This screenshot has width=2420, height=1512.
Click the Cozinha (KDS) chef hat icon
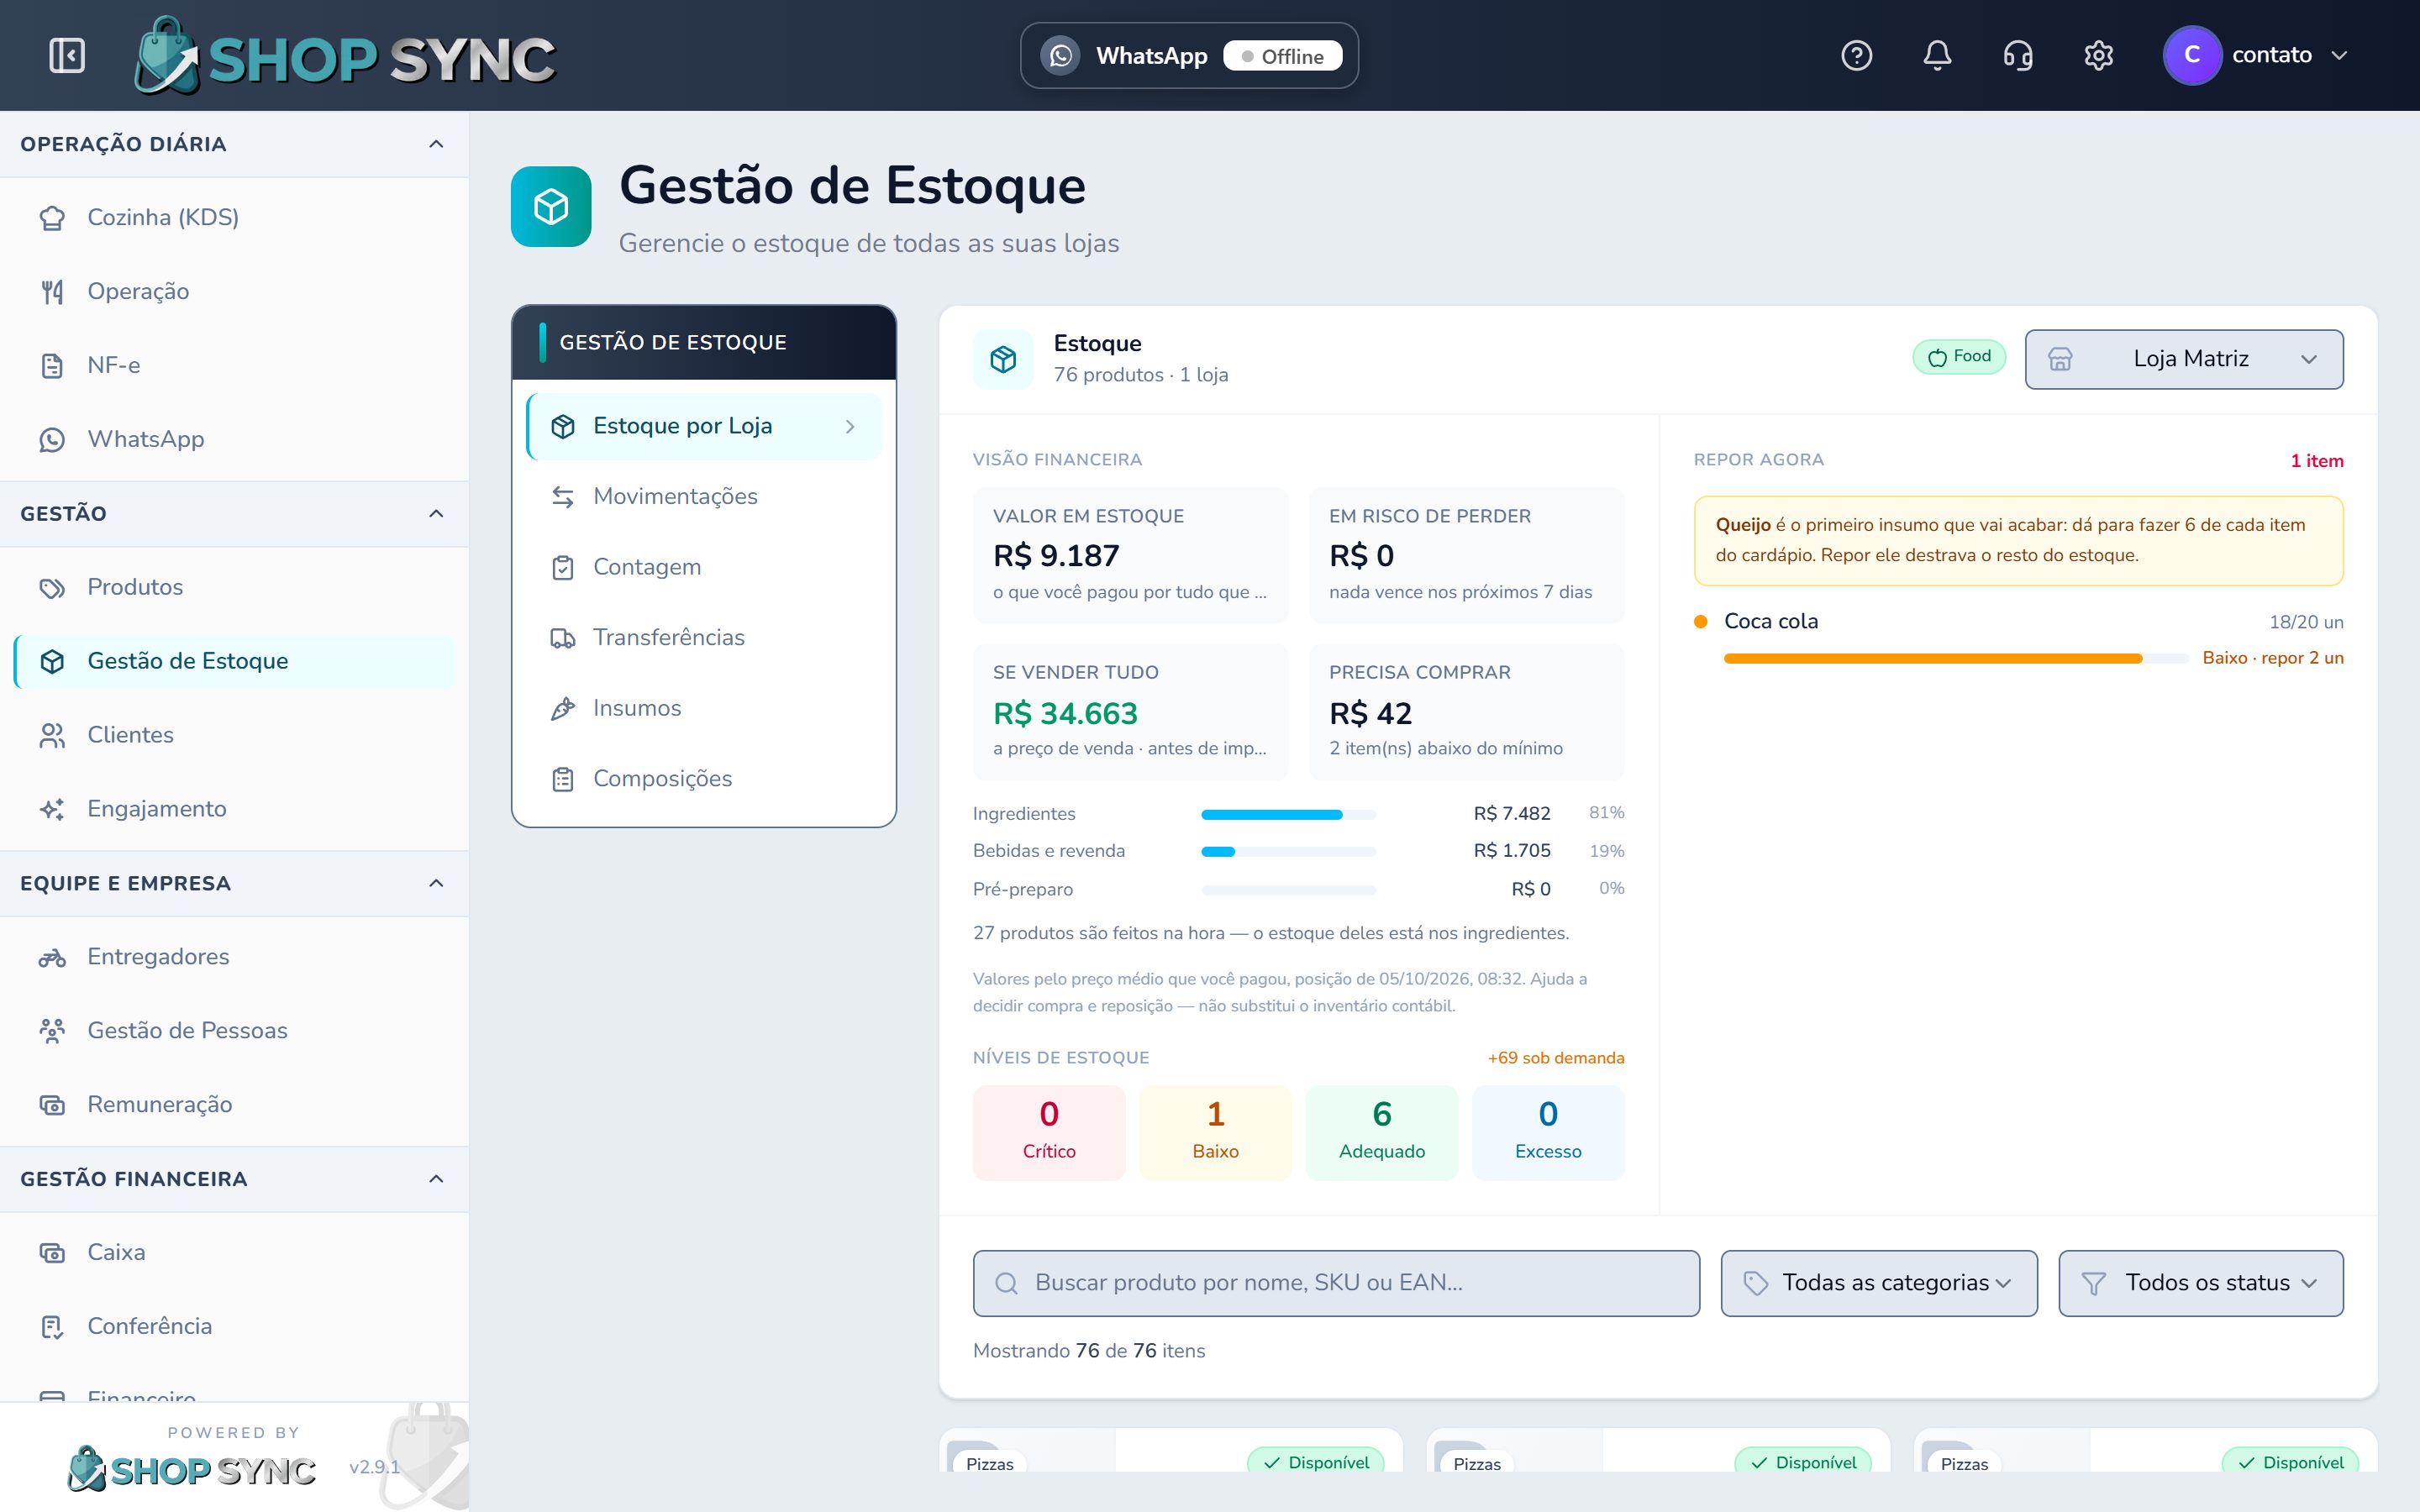52,218
